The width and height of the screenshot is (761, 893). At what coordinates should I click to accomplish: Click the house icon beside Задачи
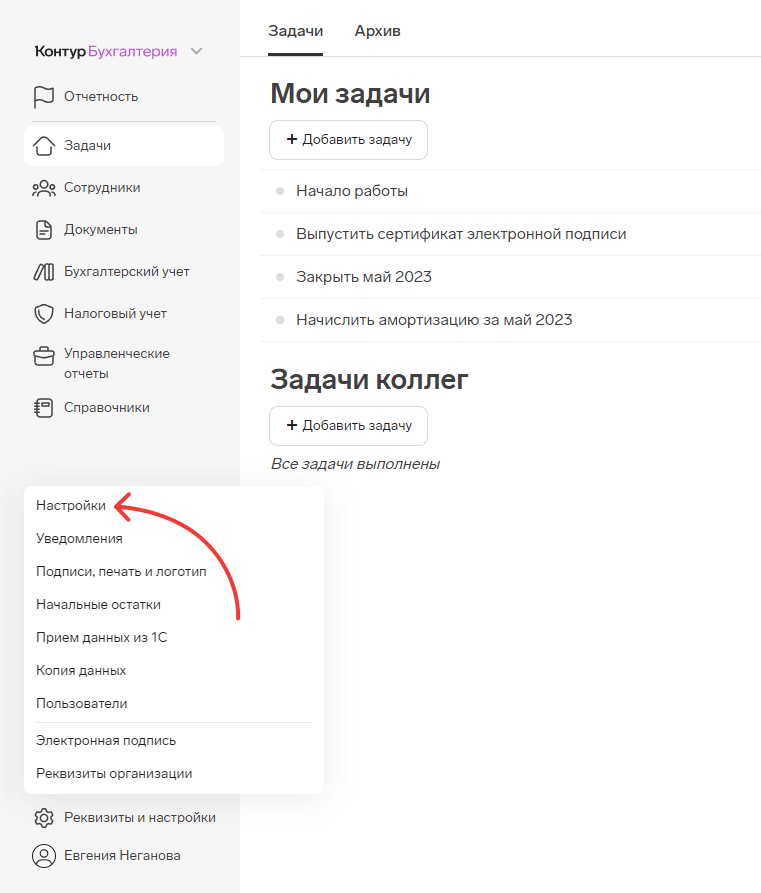(43, 146)
